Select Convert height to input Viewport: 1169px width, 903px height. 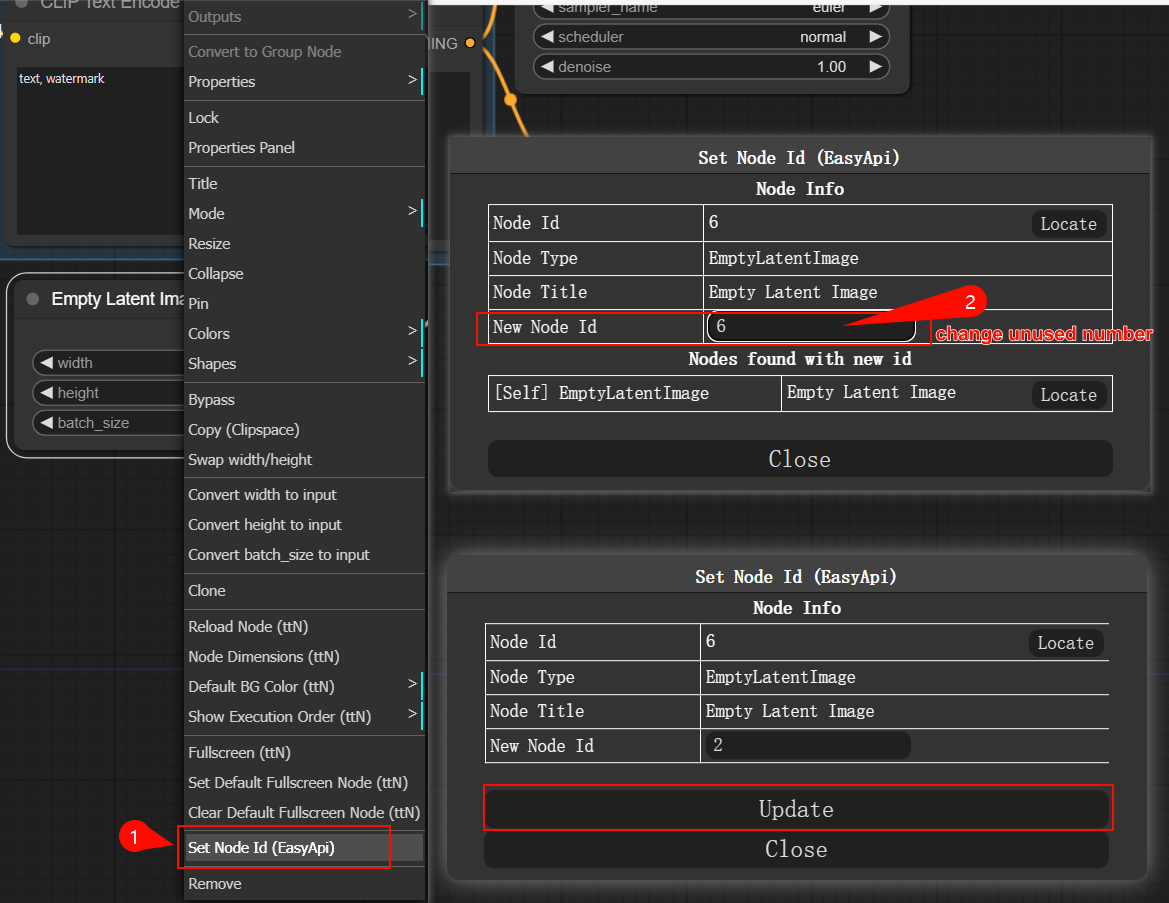(x=304, y=525)
